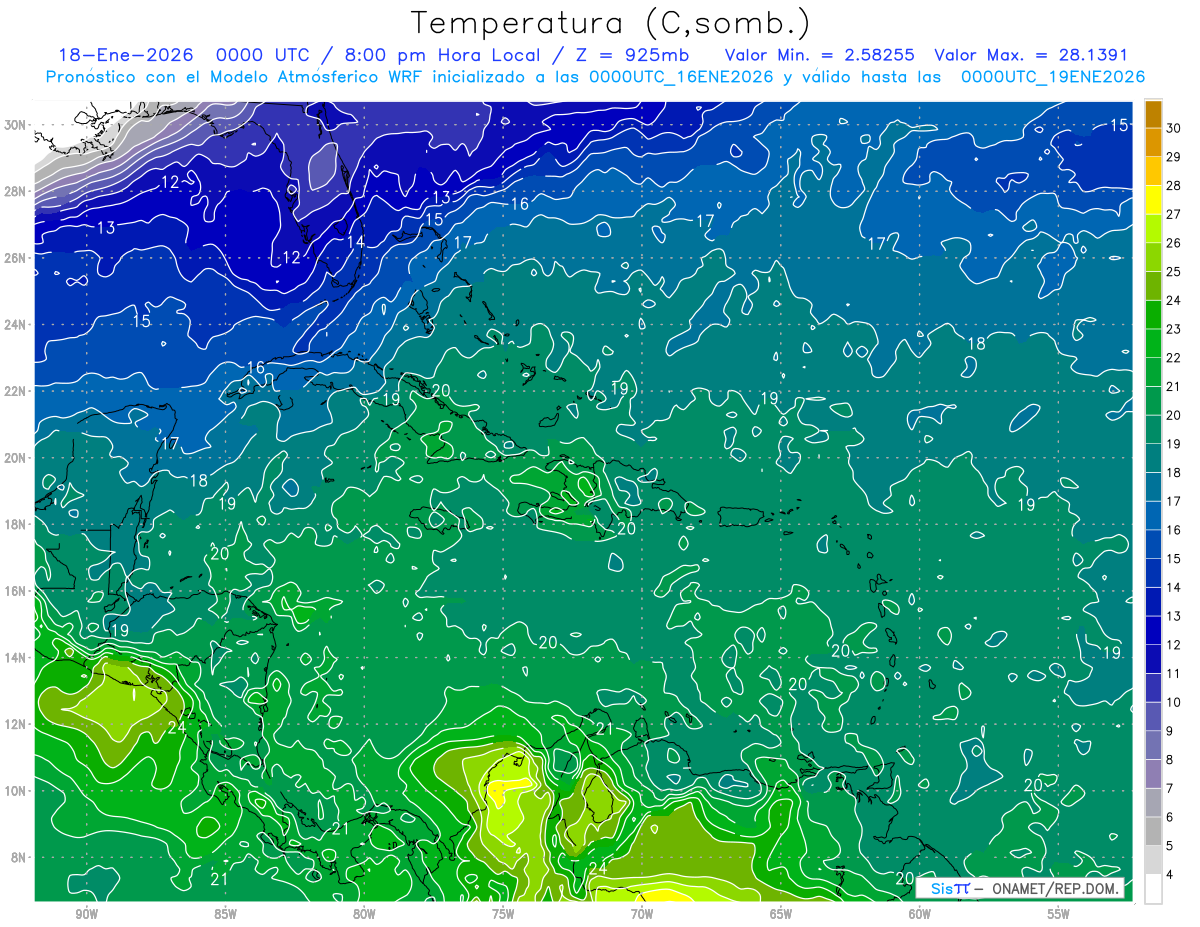Click latitude label '16N' on left axis
Image resolution: width=1200 pixels, height=927 pixels.
16,591
